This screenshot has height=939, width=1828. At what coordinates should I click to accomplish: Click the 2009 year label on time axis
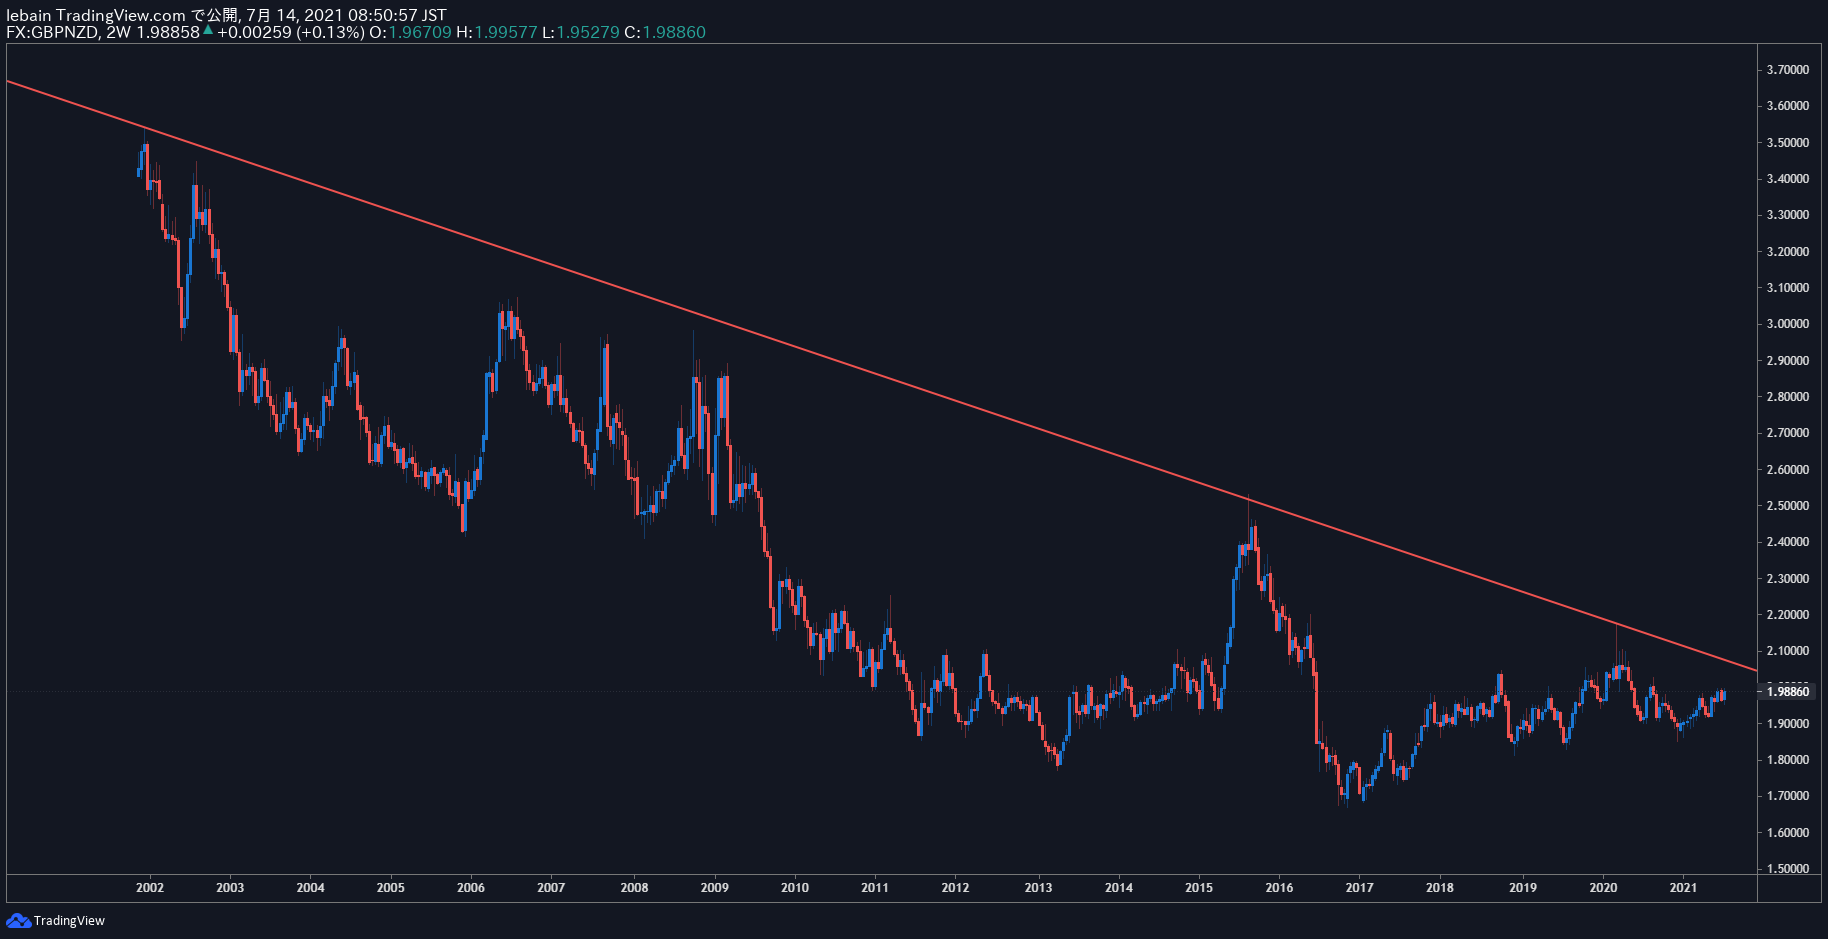click(x=714, y=888)
